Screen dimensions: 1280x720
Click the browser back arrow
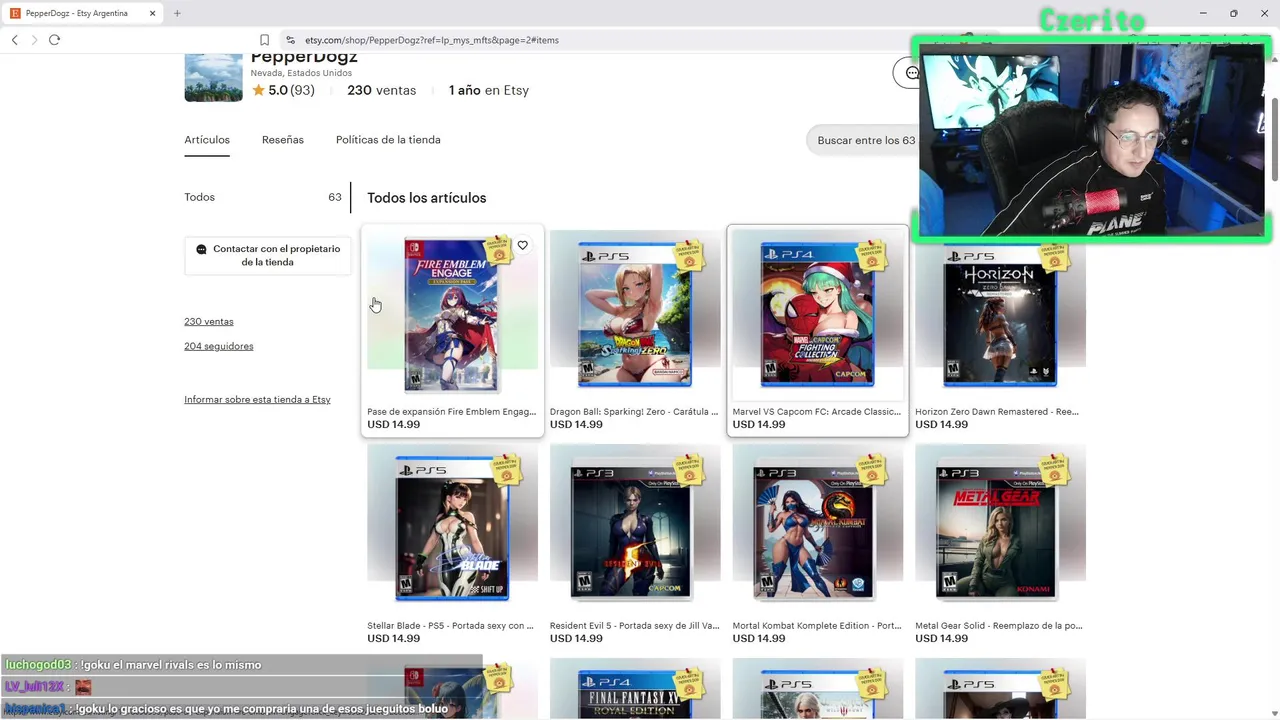tap(15, 40)
